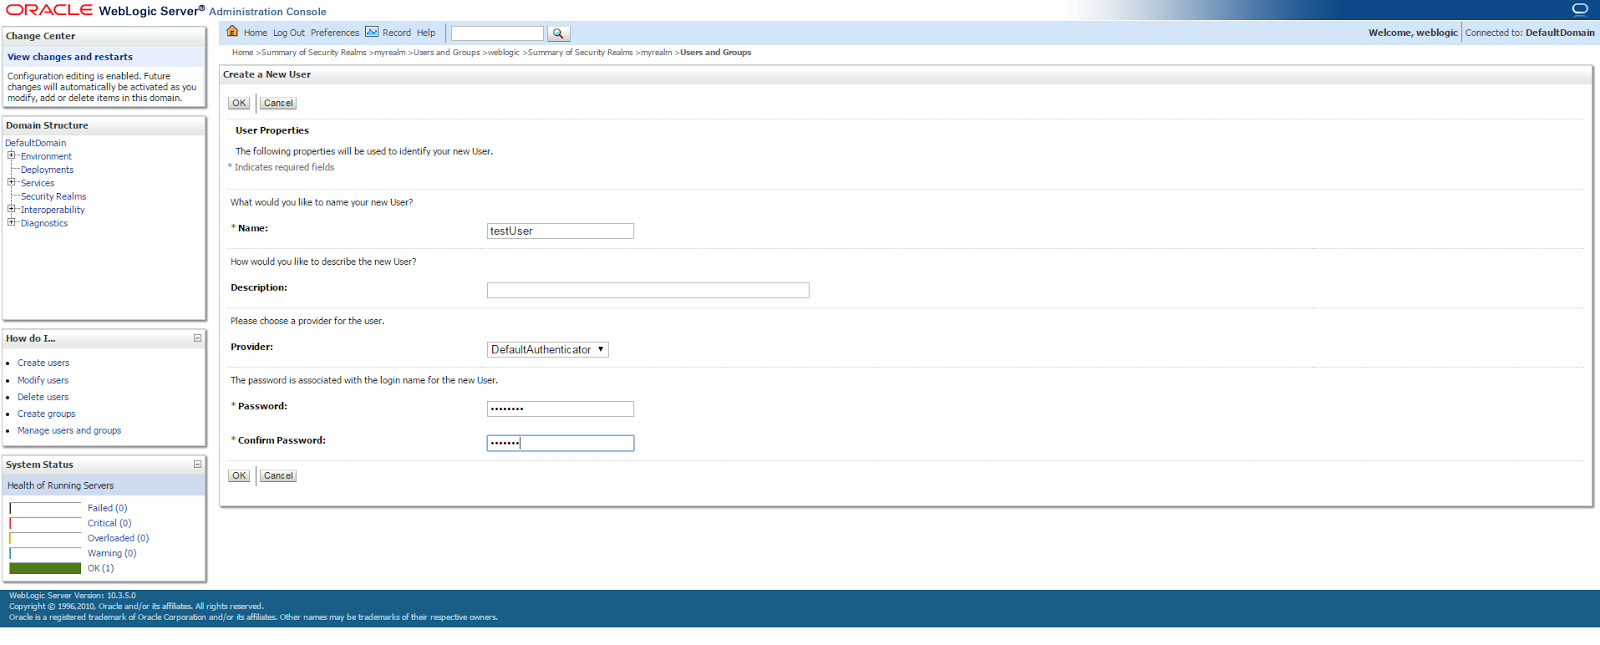Select DefaultDomain in Domain Structure
The width and height of the screenshot is (1600, 645).
pos(35,143)
